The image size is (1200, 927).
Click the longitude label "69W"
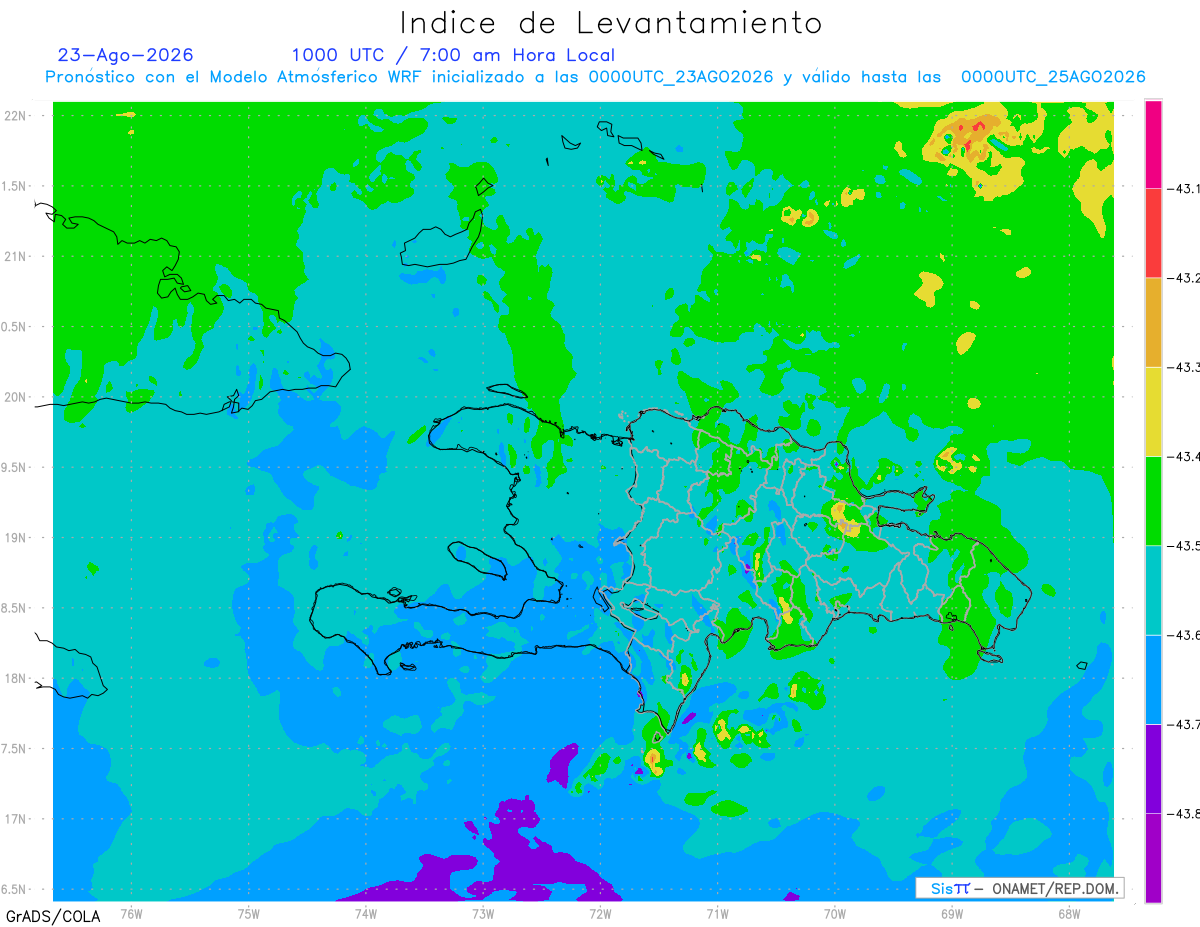point(952,912)
